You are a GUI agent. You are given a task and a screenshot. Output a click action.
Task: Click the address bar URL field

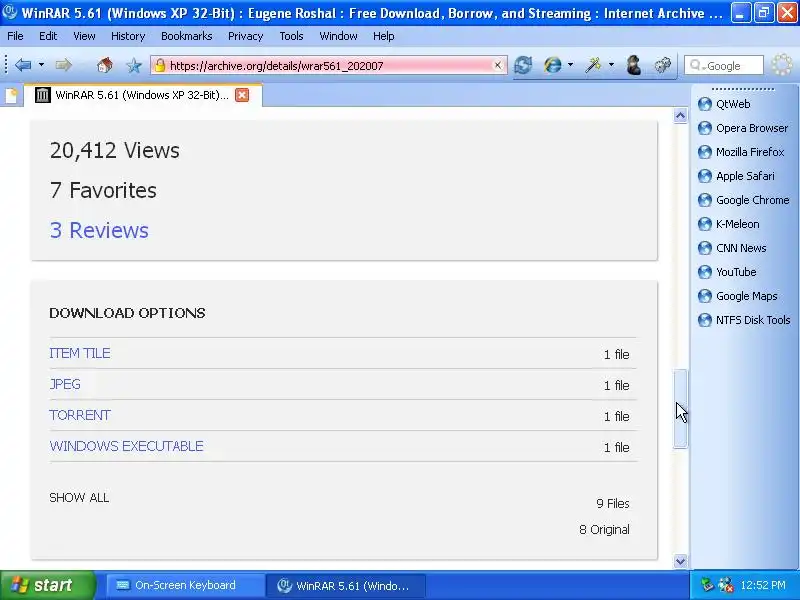tap(329, 65)
